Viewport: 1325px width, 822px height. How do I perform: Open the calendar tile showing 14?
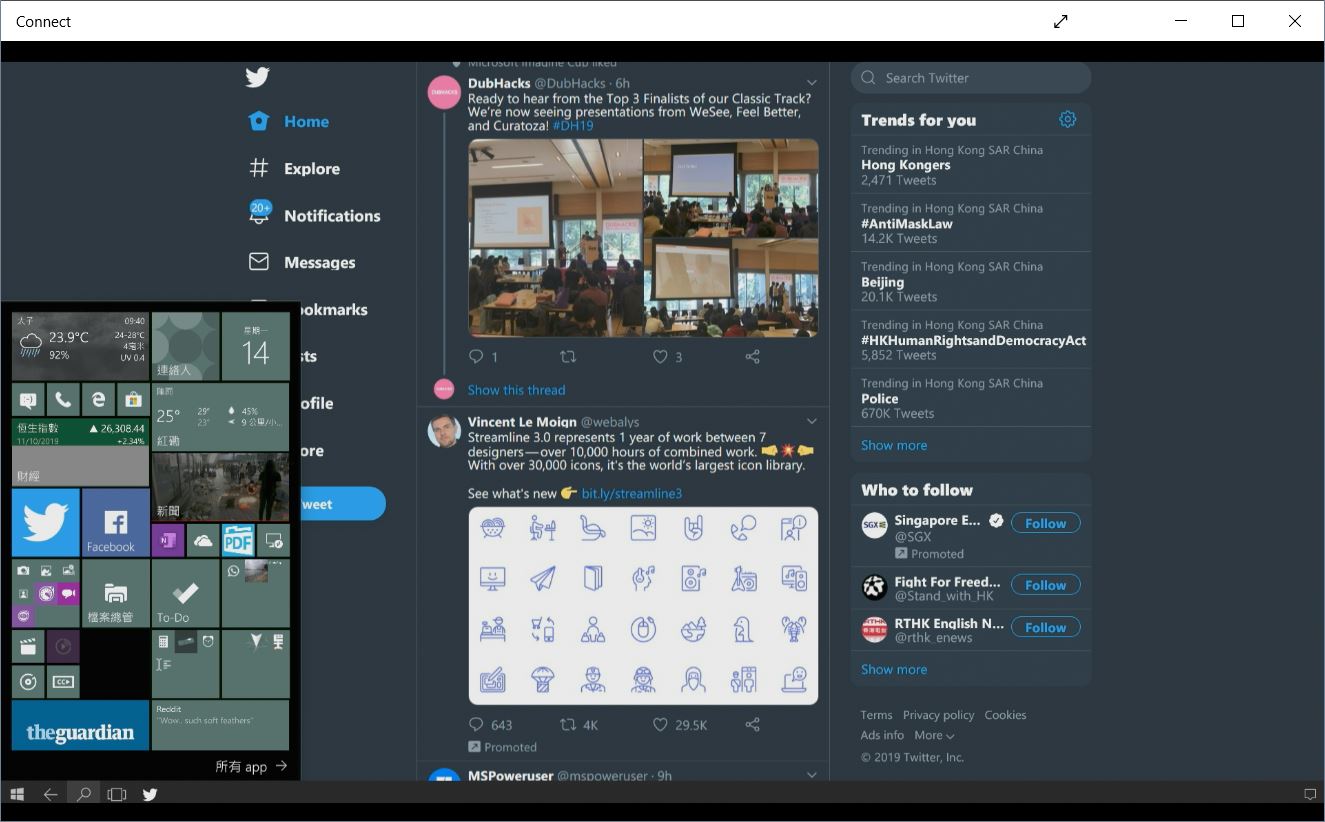tap(255, 346)
